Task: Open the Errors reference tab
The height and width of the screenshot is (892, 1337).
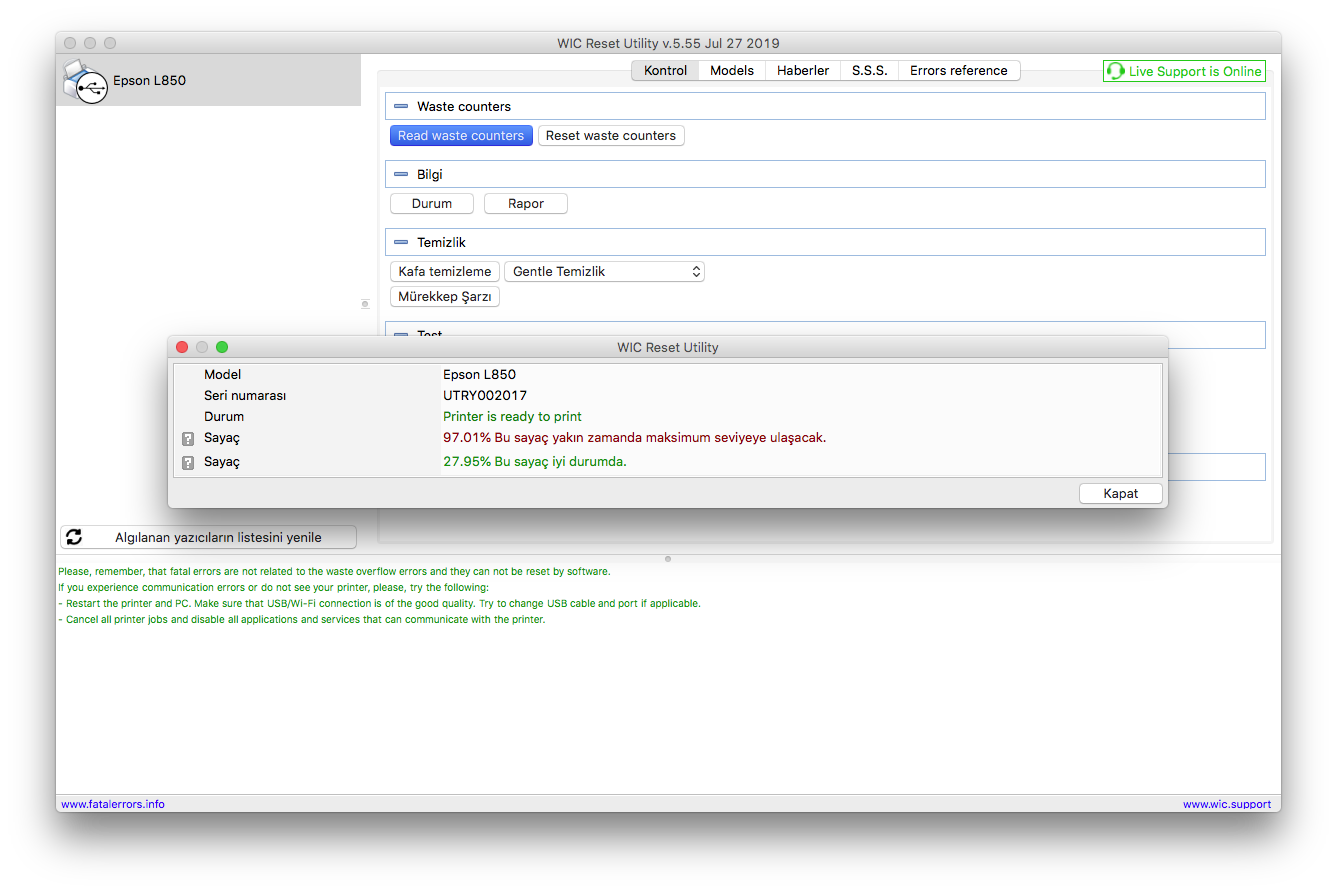Action: pos(958,70)
